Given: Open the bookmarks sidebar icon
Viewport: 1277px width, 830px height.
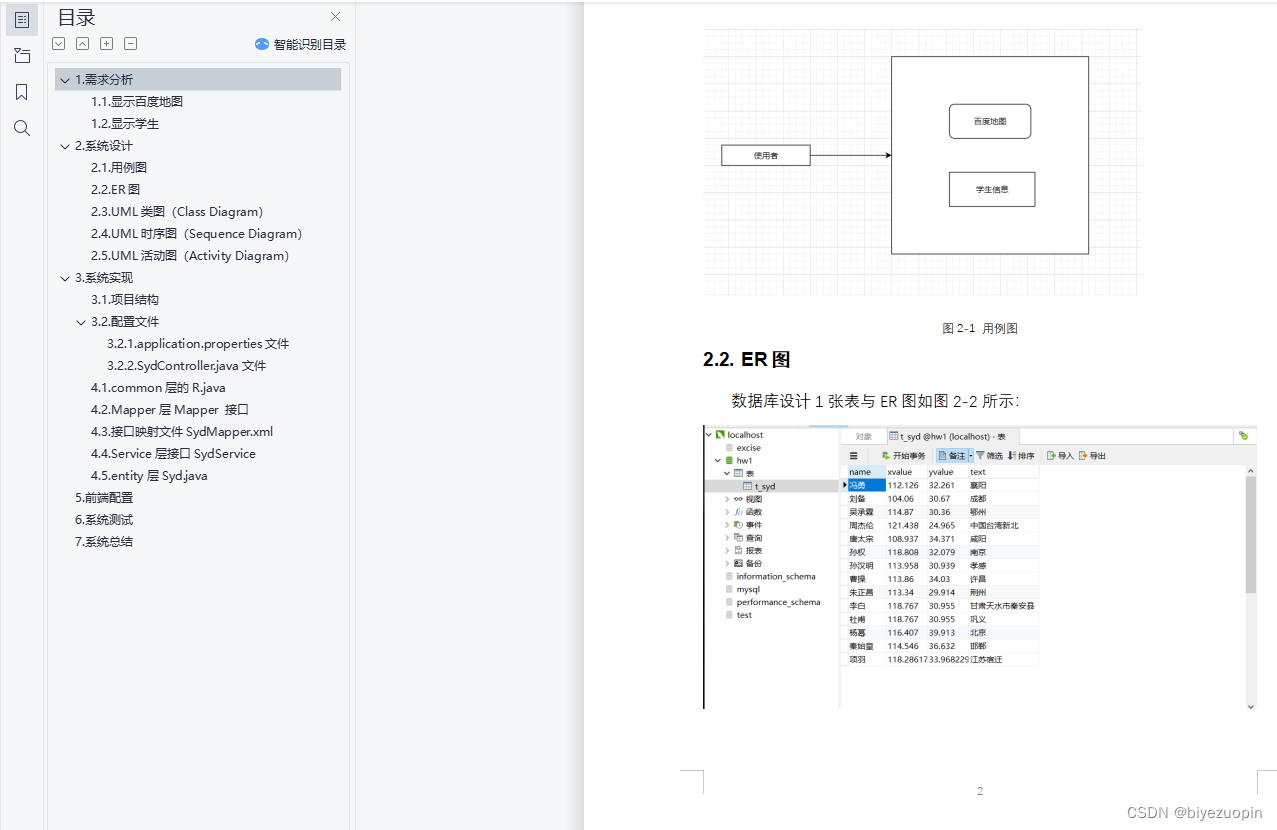Looking at the screenshot, I should pyautogui.click(x=22, y=92).
